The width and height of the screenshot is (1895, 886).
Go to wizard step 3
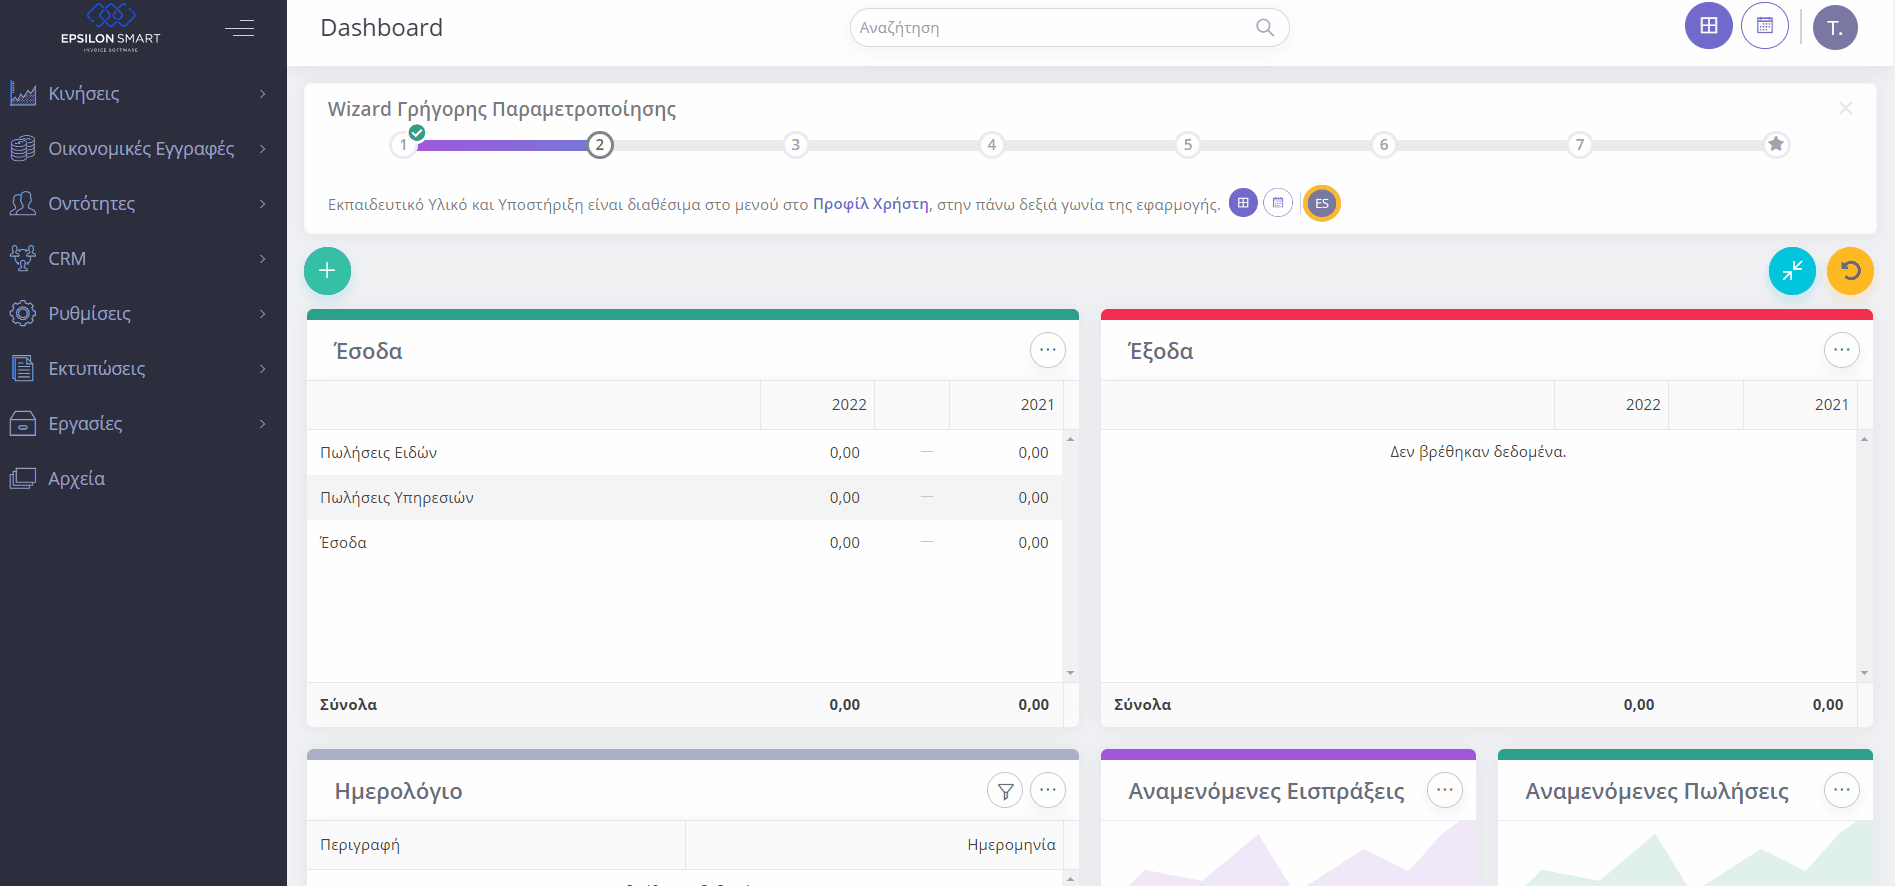[x=795, y=145]
